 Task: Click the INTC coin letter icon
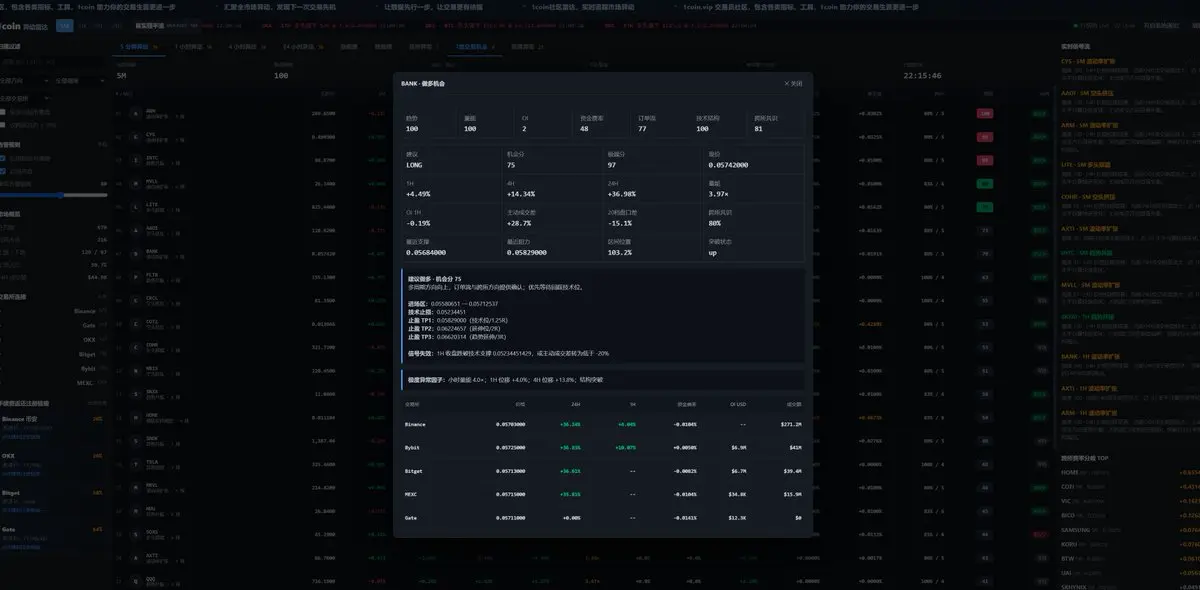point(136,160)
